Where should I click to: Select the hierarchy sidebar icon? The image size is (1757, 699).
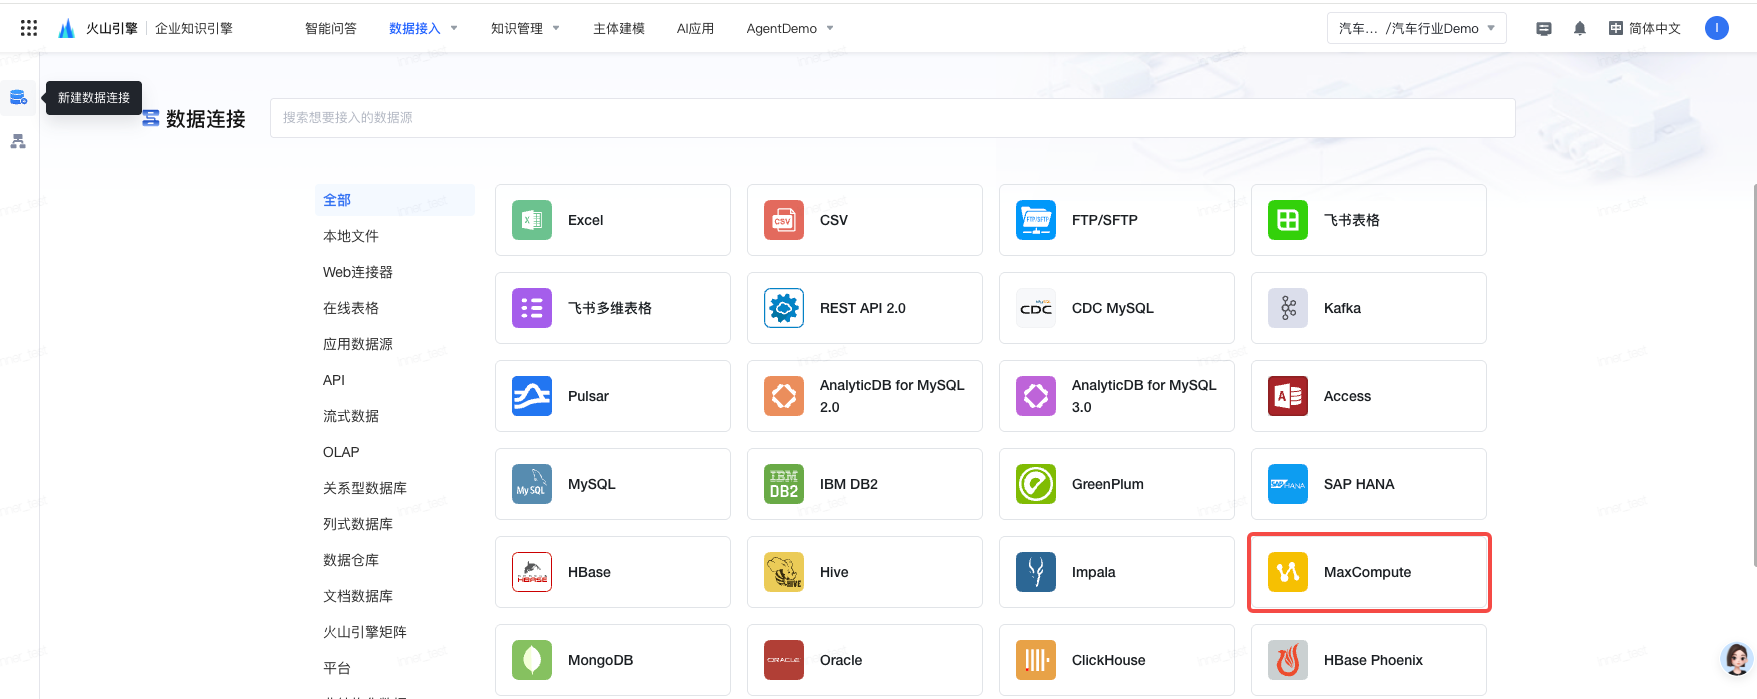tap(18, 141)
